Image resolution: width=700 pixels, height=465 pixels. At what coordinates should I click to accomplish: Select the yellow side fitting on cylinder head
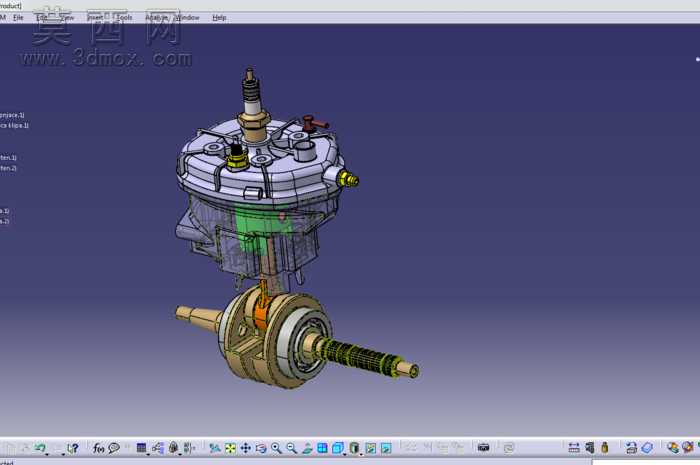(x=348, y=179)
